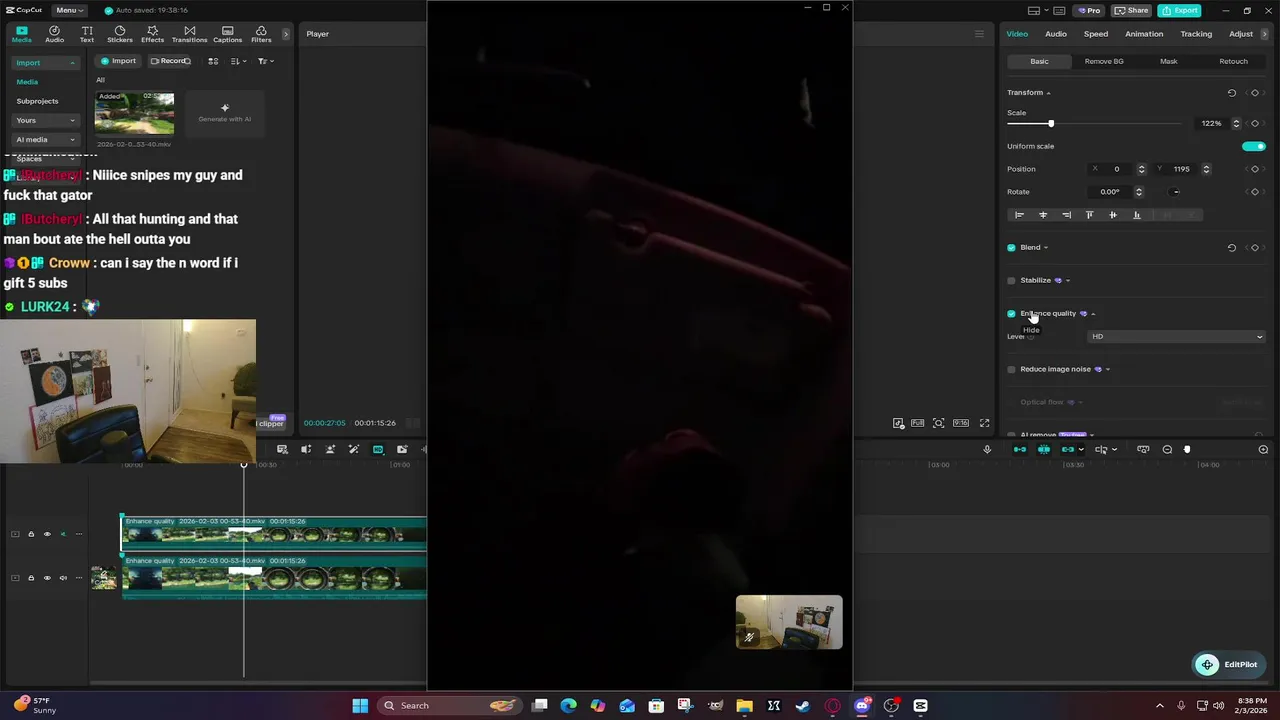The height and width of the screenshot is (720, 1280).
Task: Click the Pro upgrade button
Action: pyautogui.click(x=1089, y=10)
